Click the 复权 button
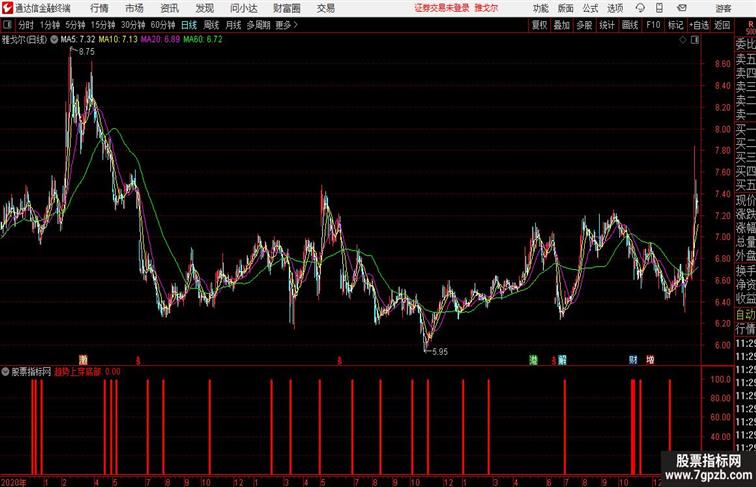This screenshot has width=756, height=487. click(x=540, y=25)
